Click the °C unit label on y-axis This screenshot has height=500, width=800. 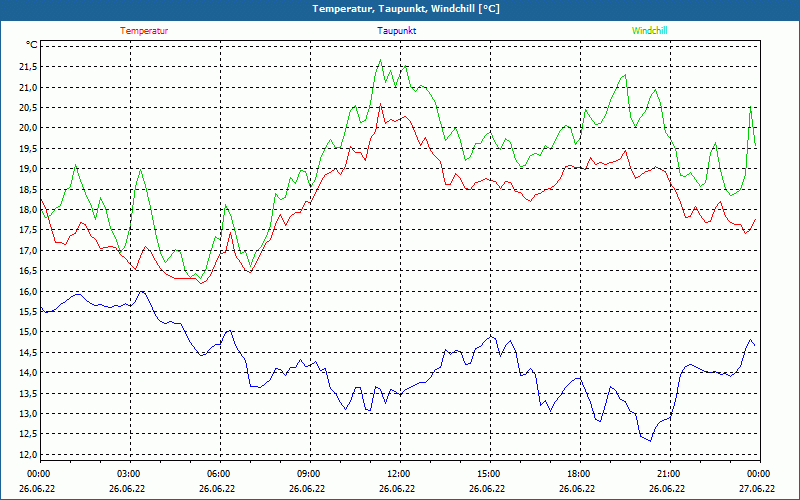32,45
